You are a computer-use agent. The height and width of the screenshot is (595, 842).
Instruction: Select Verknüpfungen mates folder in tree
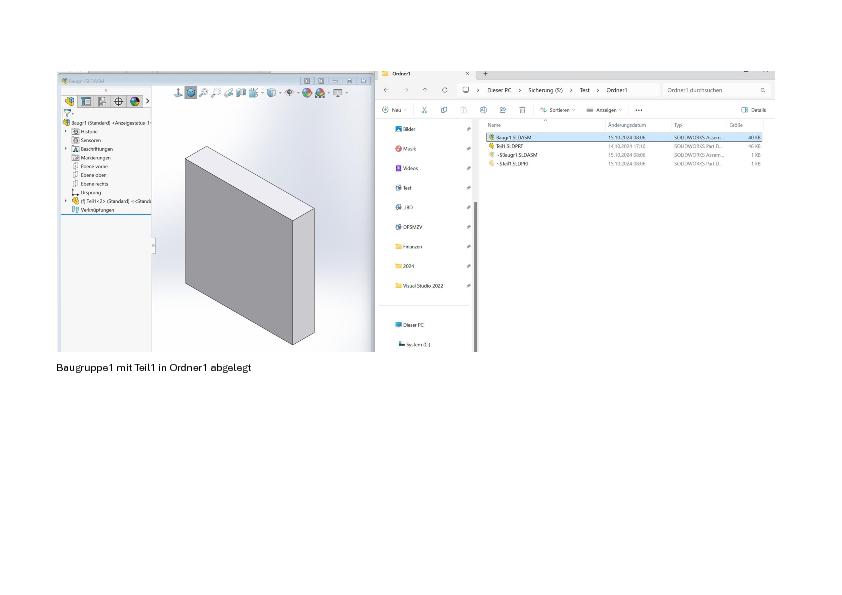click(x=93, y=210)
